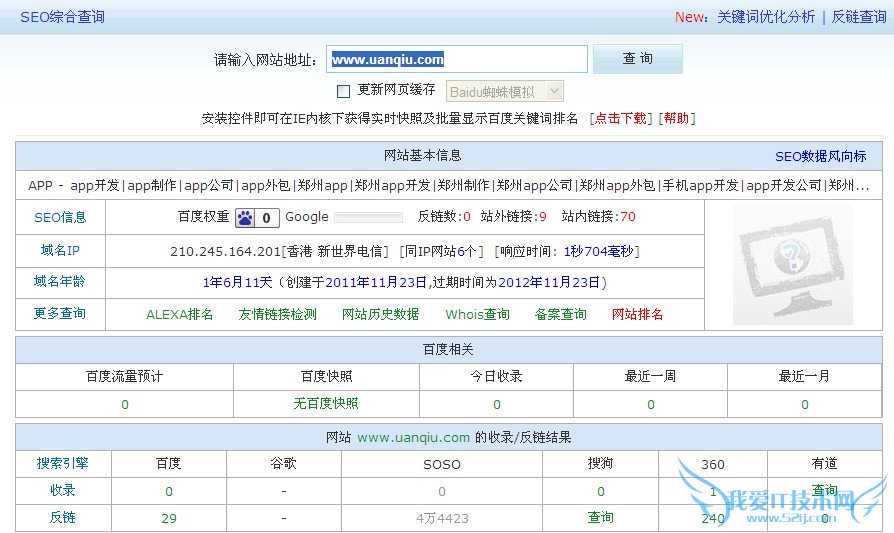Click the 查询 search button
894x533 pixels.
coord(637,59)
